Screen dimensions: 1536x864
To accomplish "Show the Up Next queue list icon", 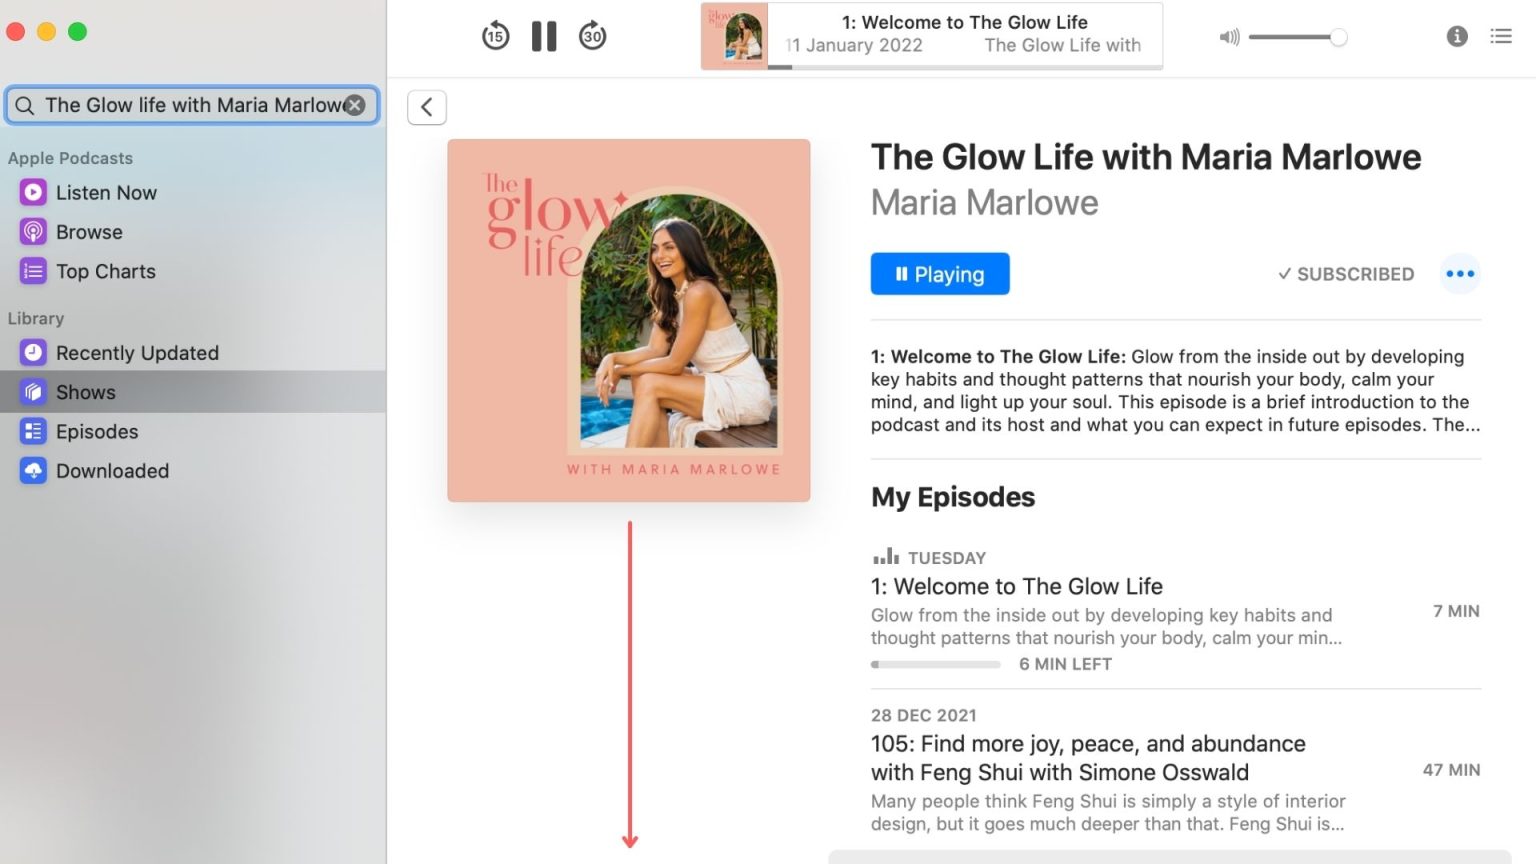I will (1501, 36).
